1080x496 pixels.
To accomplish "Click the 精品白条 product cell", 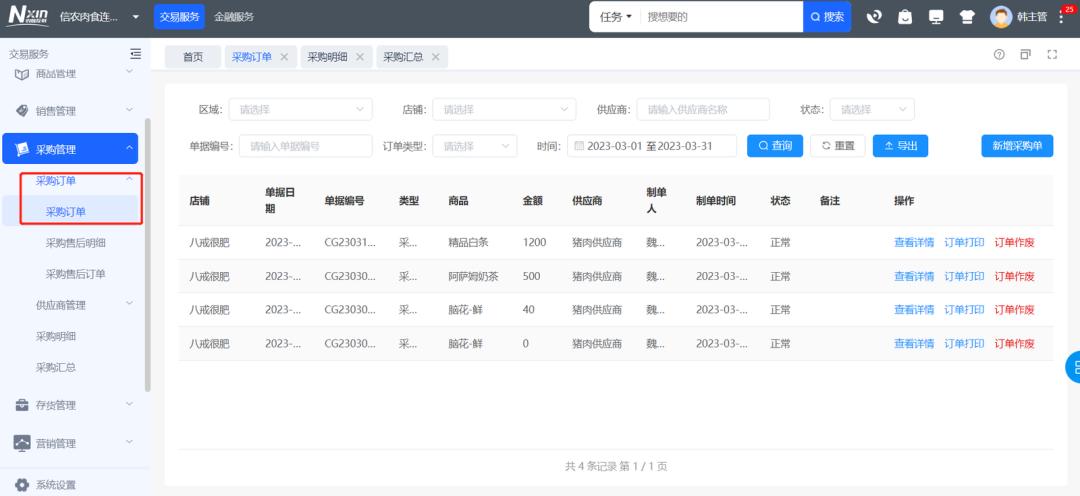I will pos(468,242).
